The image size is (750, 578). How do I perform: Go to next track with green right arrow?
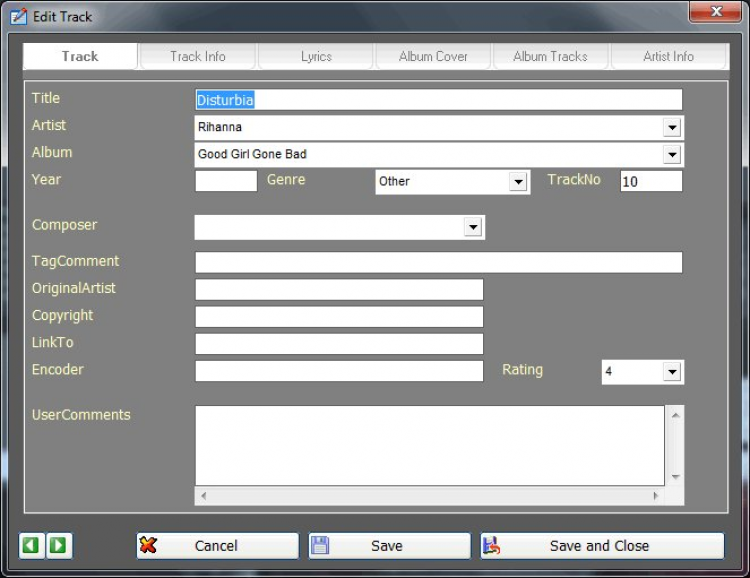point(59,545)
